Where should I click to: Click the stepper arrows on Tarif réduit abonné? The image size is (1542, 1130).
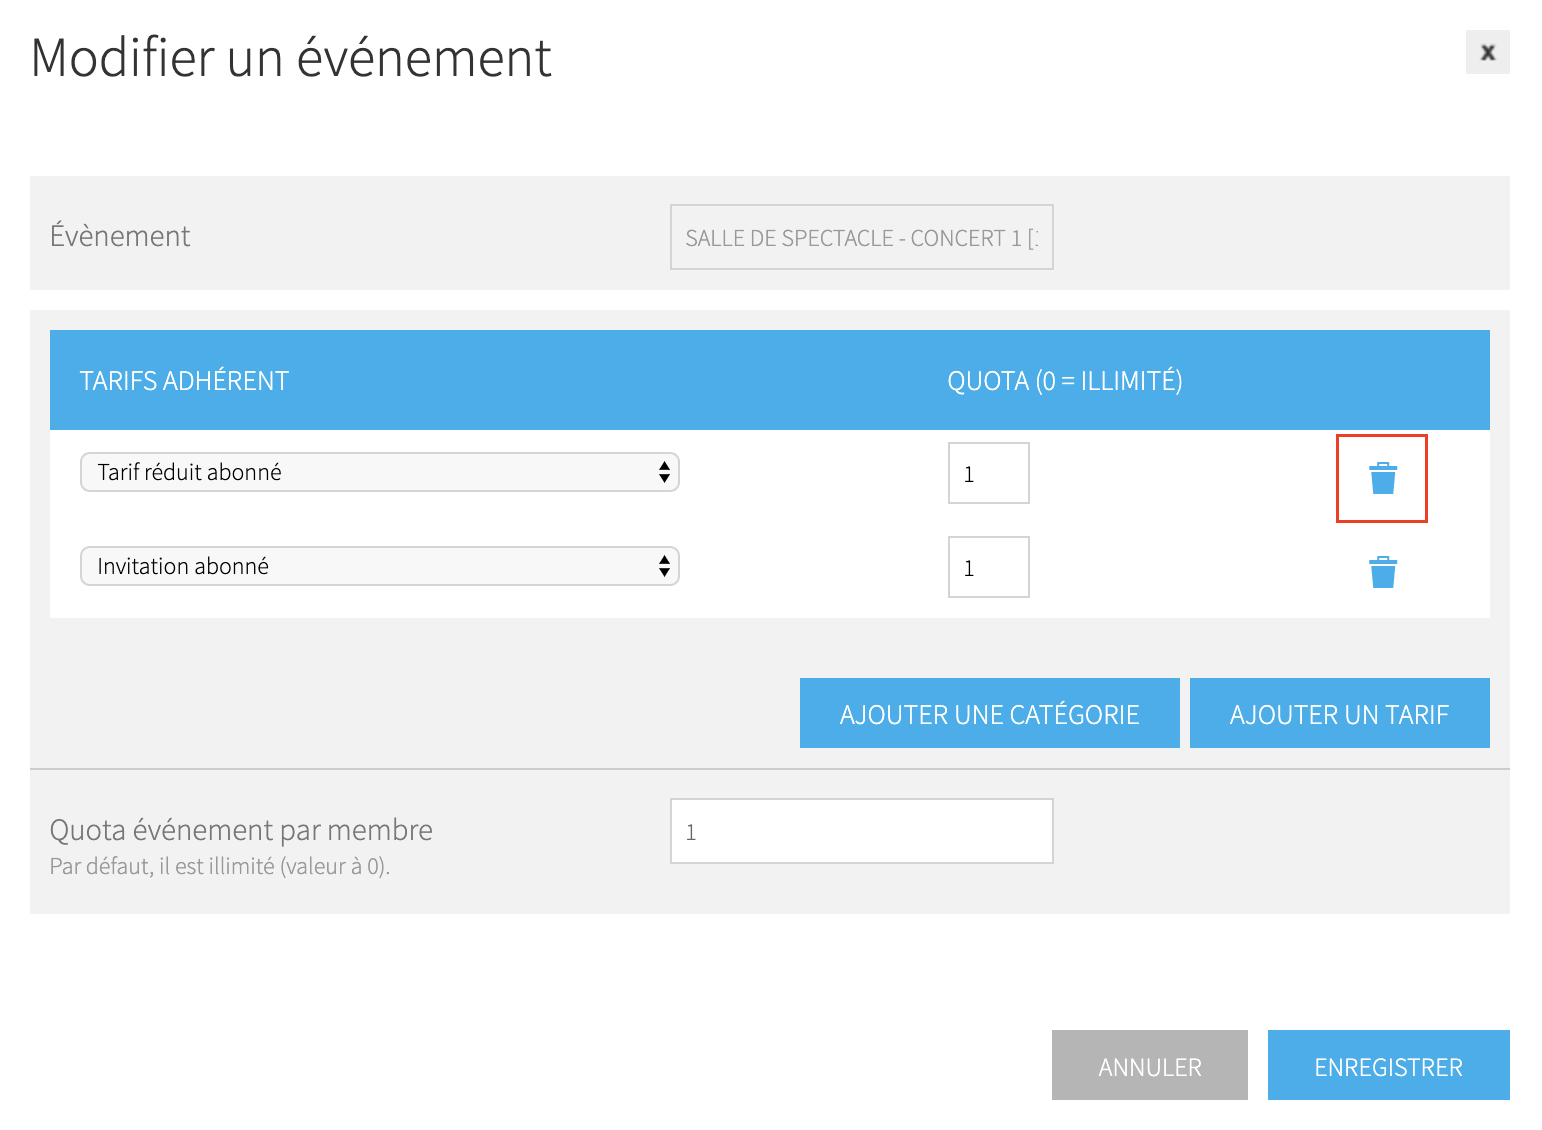664,471
